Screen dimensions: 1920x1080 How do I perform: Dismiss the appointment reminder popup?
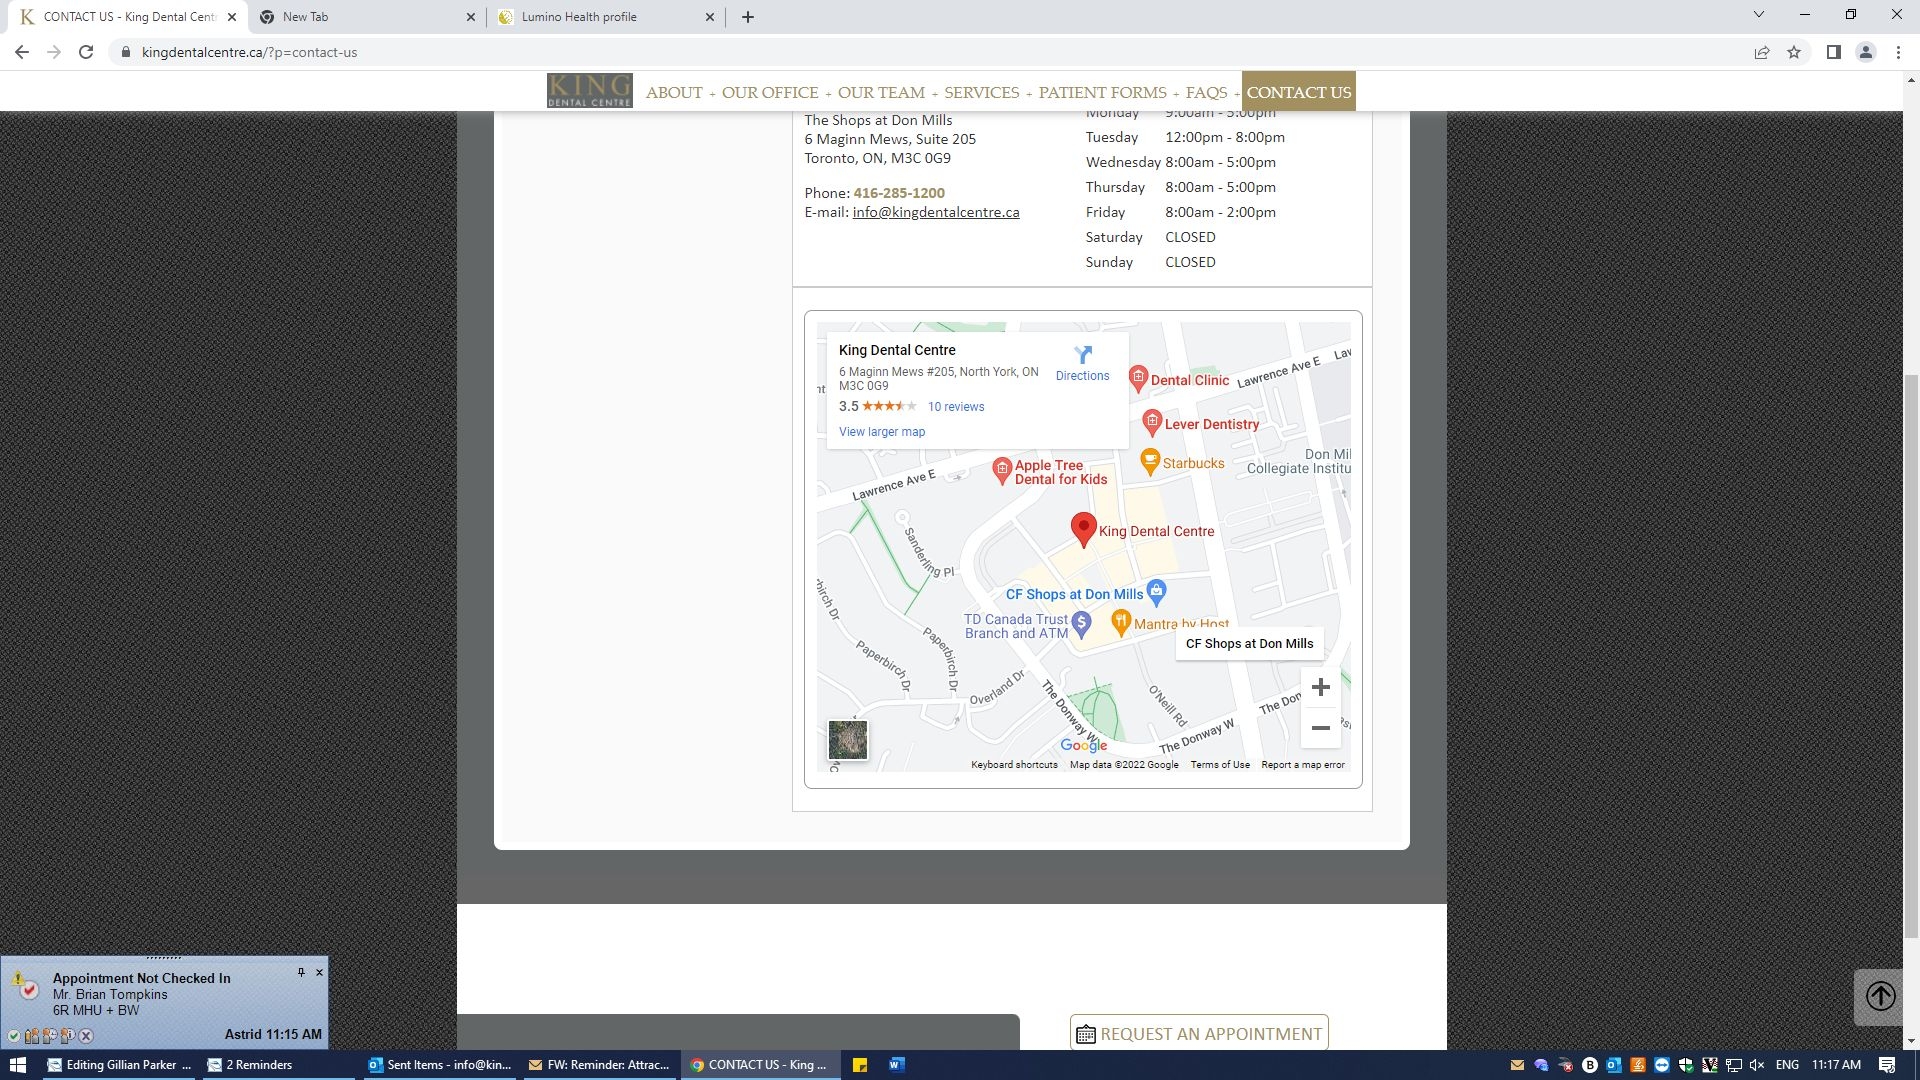point(320,972)
